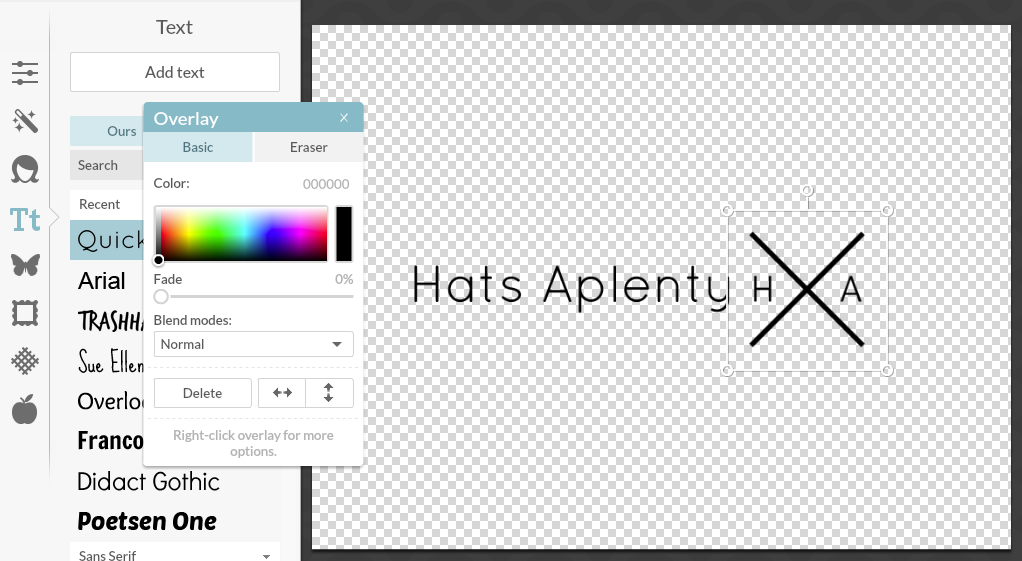Open the Edits sliders panel icon
The width and height of the screenshot is (1022, 561).
pos(25,72)
